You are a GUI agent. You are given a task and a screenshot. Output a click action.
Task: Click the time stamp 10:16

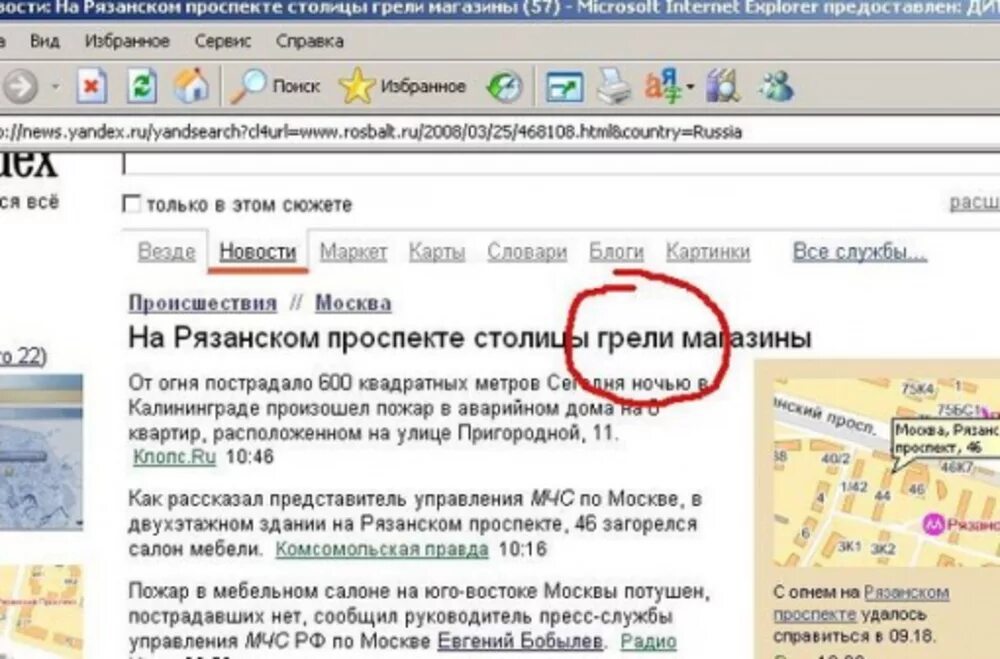tap(522, 549)
